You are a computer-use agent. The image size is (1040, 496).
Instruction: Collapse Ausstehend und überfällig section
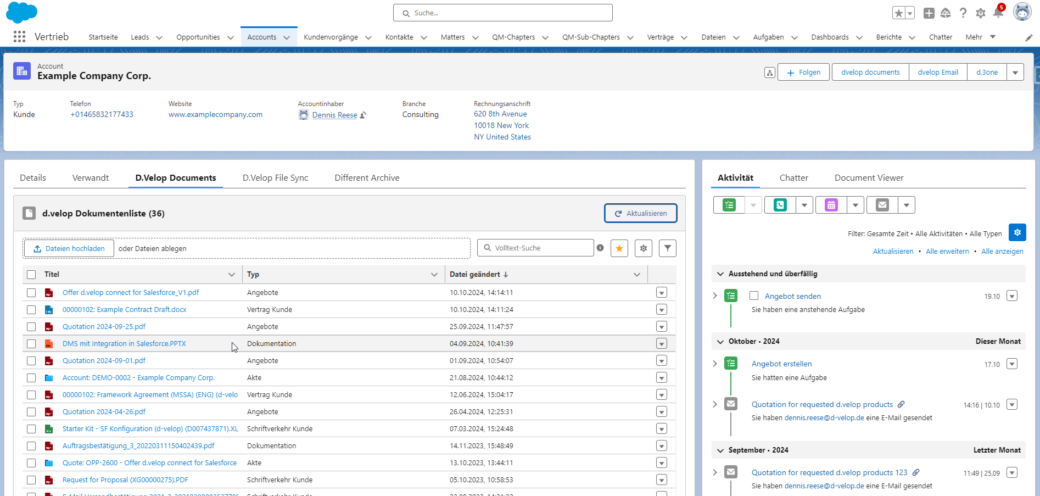720,274
